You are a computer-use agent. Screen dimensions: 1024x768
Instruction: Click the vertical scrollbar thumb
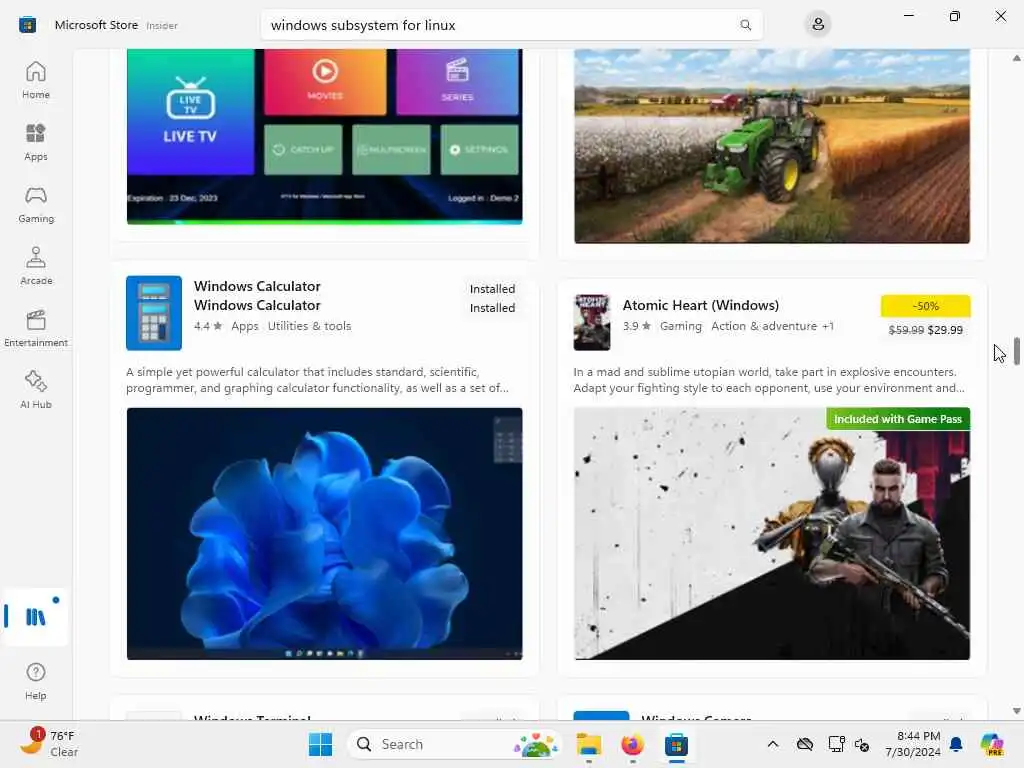tap(1017, 351)
